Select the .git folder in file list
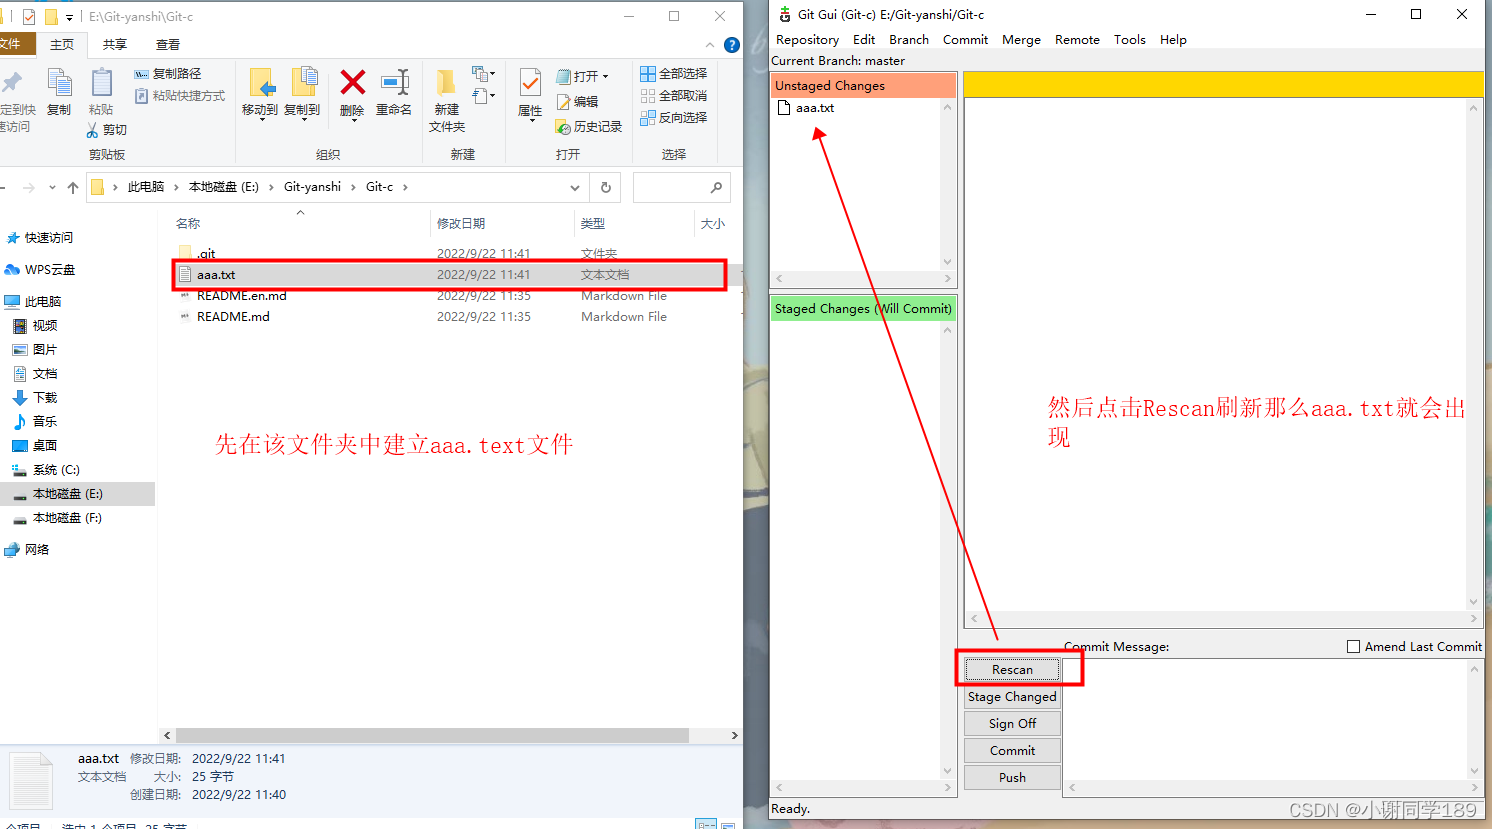The image size is (1492, 829). pyautogui.click(x=450, y=254)
